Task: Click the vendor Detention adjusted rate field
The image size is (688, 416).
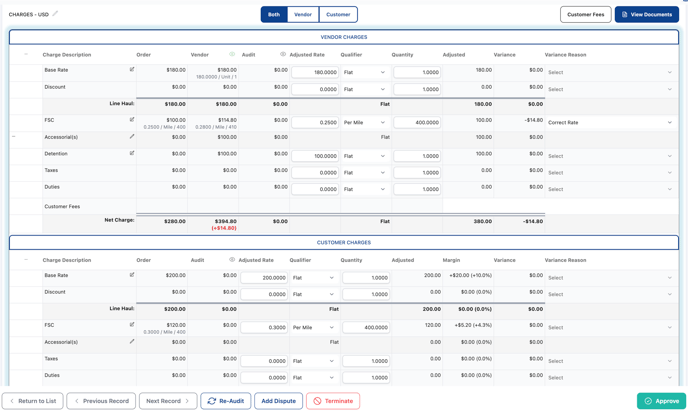Action: tap(315, 156)
